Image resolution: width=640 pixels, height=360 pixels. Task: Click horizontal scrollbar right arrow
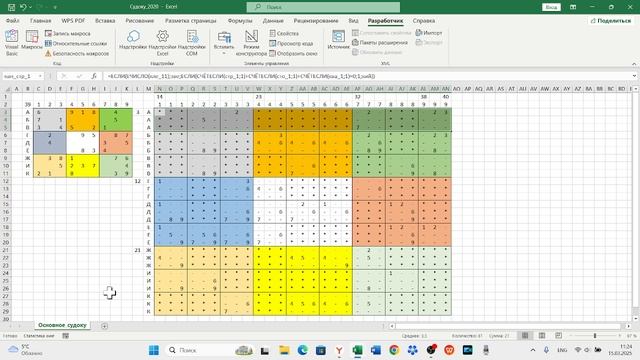pos(628,326)
